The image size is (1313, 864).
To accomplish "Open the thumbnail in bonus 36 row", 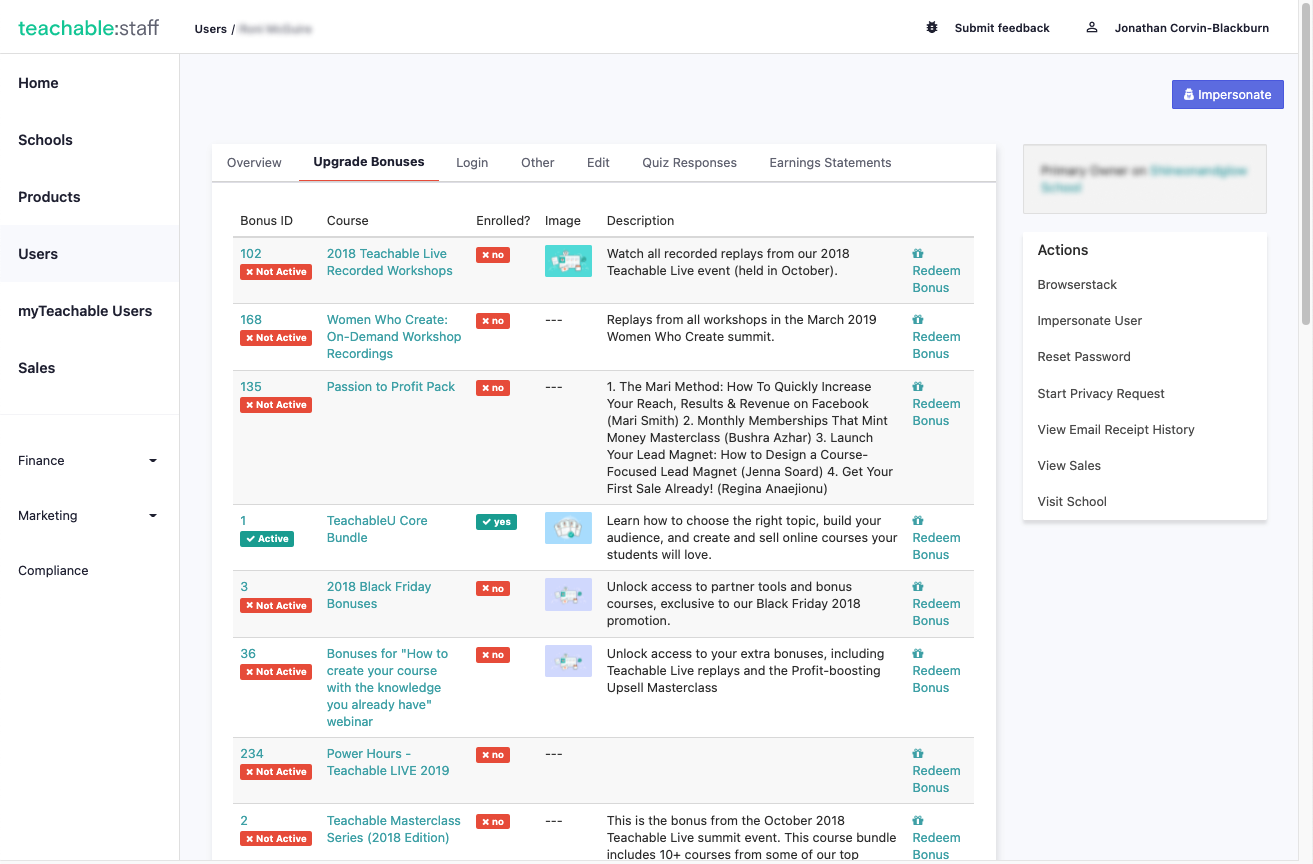I will 568,661.
